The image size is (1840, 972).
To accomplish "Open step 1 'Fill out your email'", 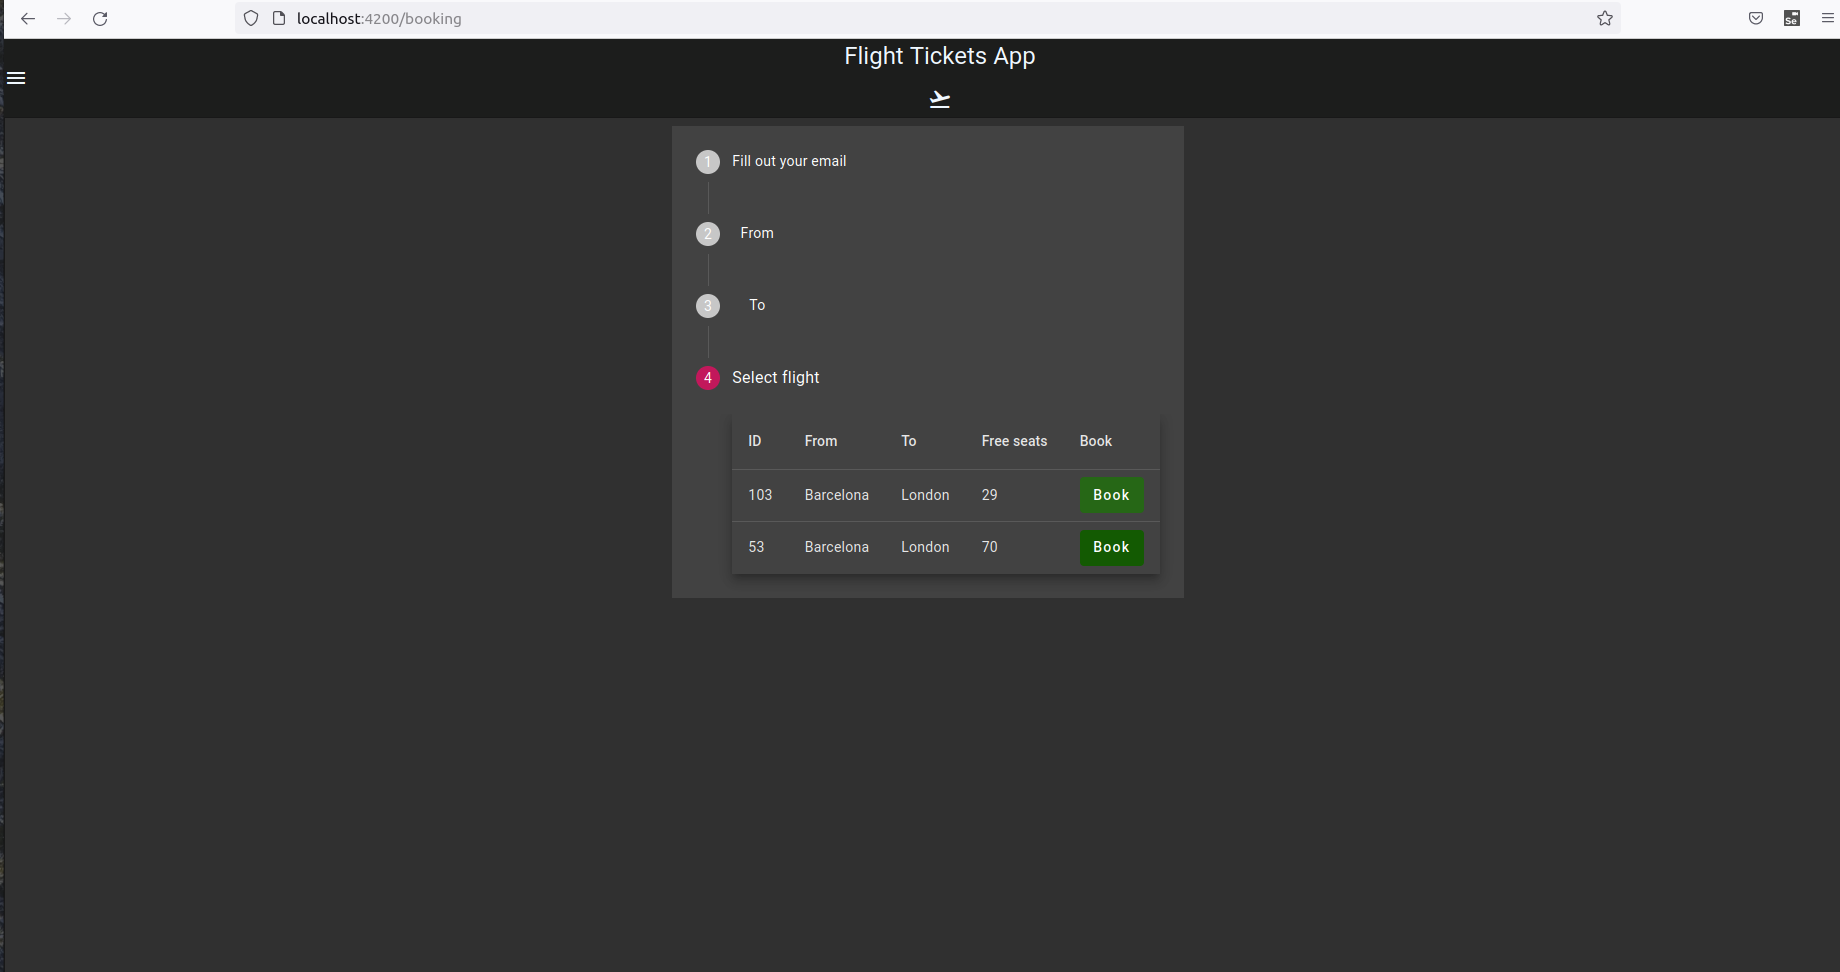I will click(789, 161).
